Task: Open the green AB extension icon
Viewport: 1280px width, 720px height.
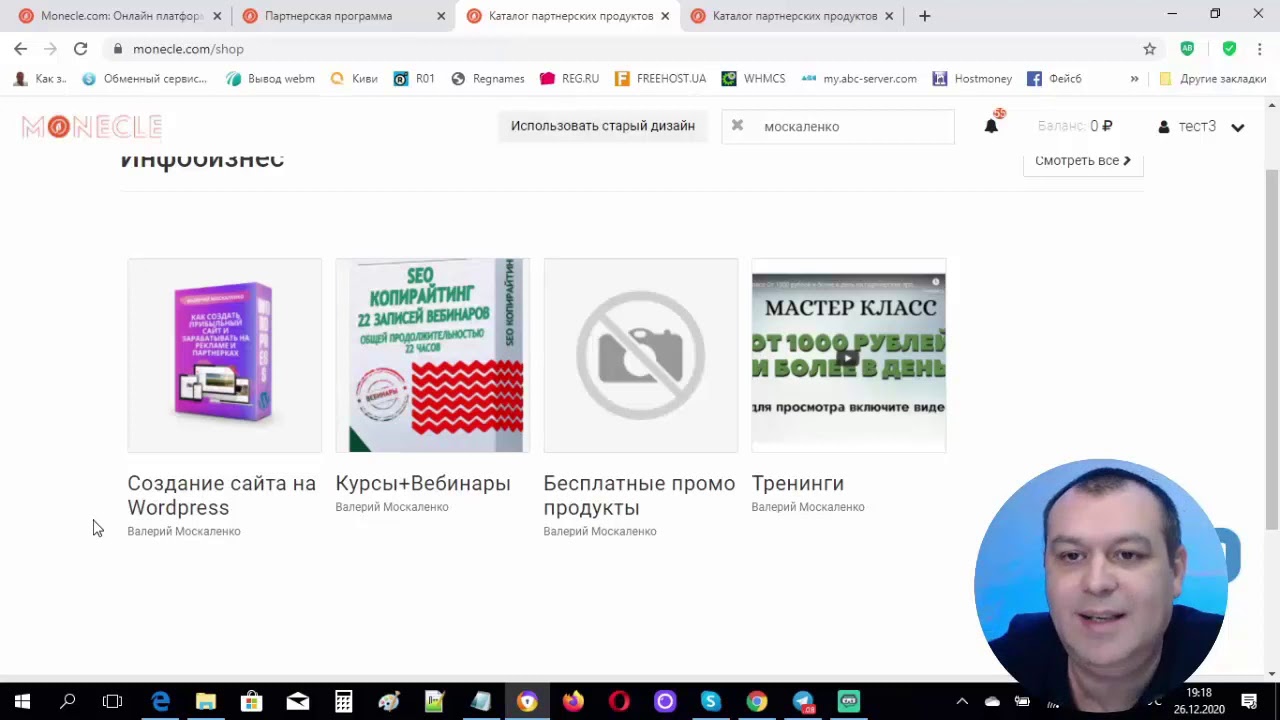Action: coord(1187,48)
